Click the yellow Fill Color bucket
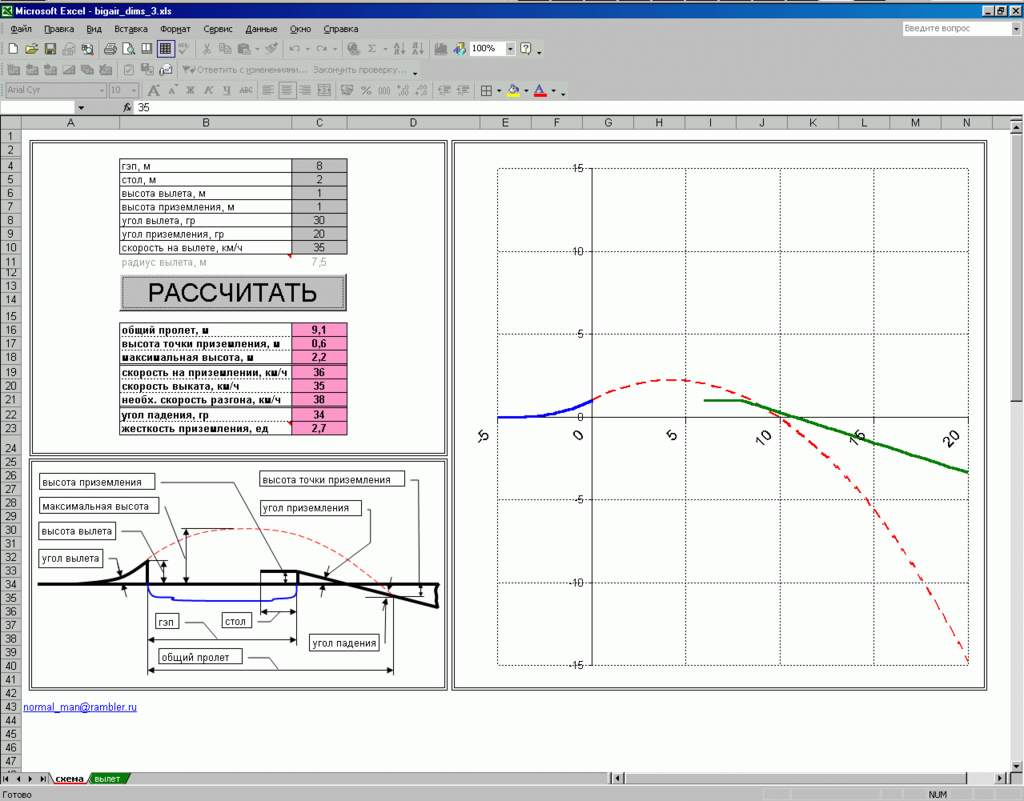 pyautogui.click(x=513, y=90)
